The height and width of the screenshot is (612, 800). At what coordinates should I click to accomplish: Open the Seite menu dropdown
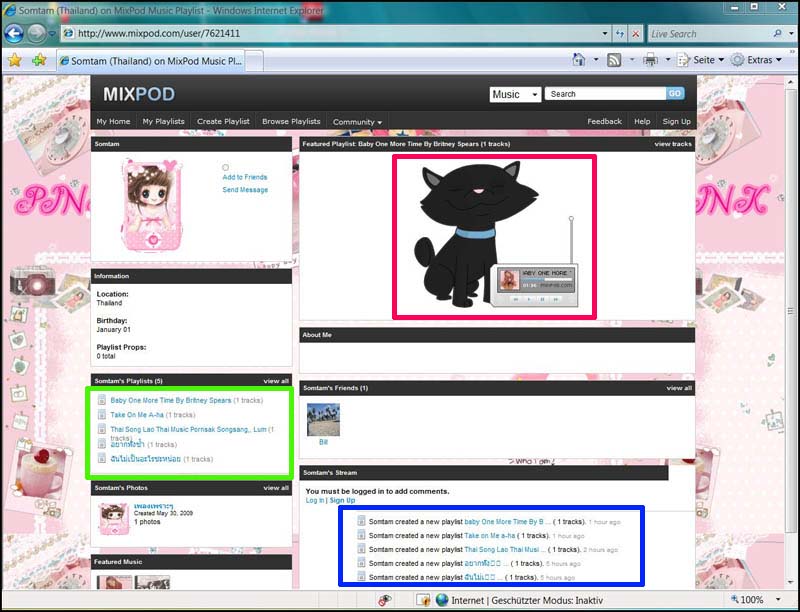point(721,60)
